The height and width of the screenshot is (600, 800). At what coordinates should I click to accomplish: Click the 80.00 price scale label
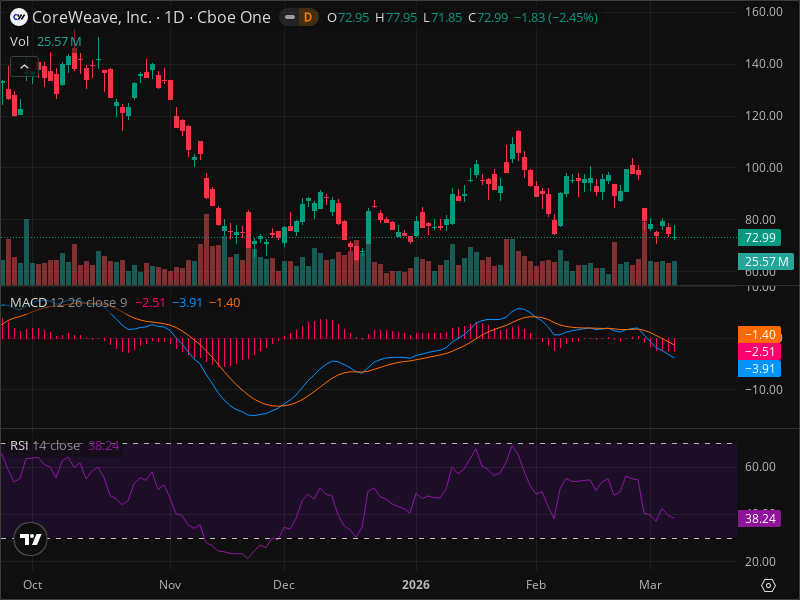tap(760, 219)
